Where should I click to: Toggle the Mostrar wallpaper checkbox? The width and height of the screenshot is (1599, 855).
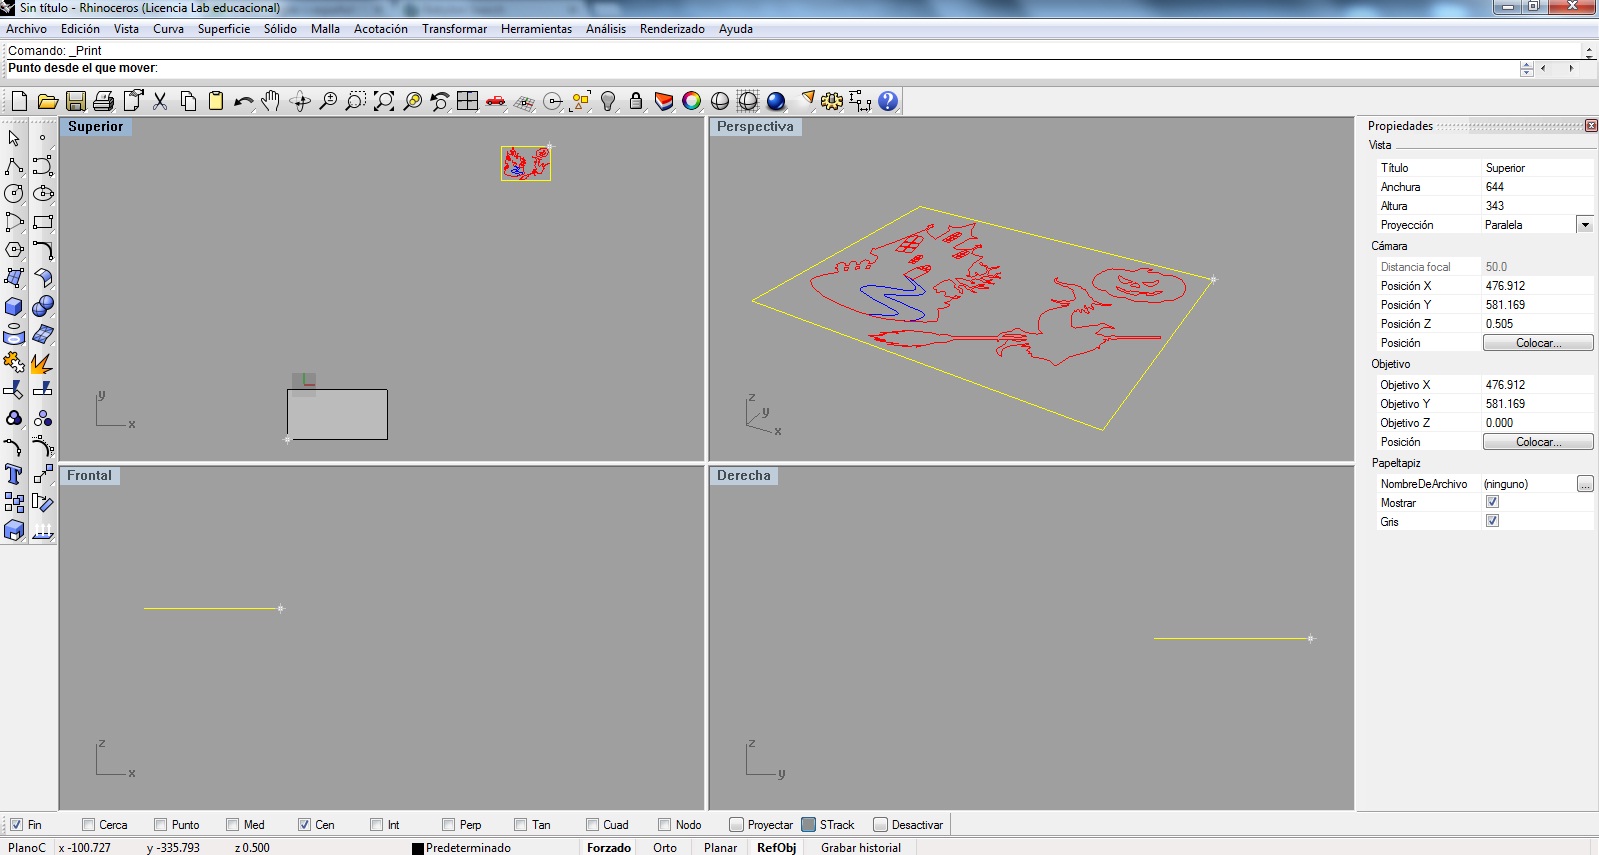click(x=1492, y=502)
